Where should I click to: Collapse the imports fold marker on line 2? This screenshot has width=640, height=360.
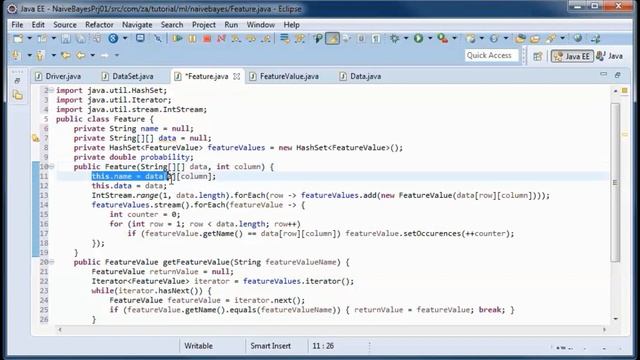pos(52,90)
